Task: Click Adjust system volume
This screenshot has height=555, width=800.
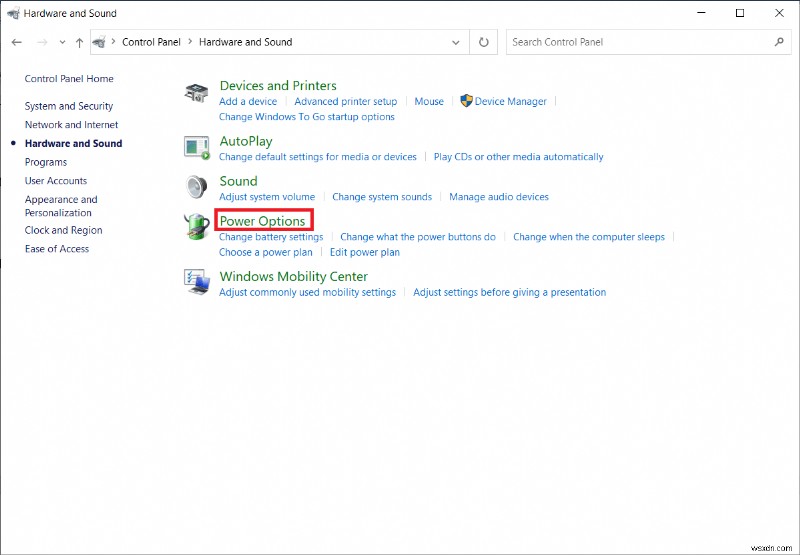Action: [267, 197]
